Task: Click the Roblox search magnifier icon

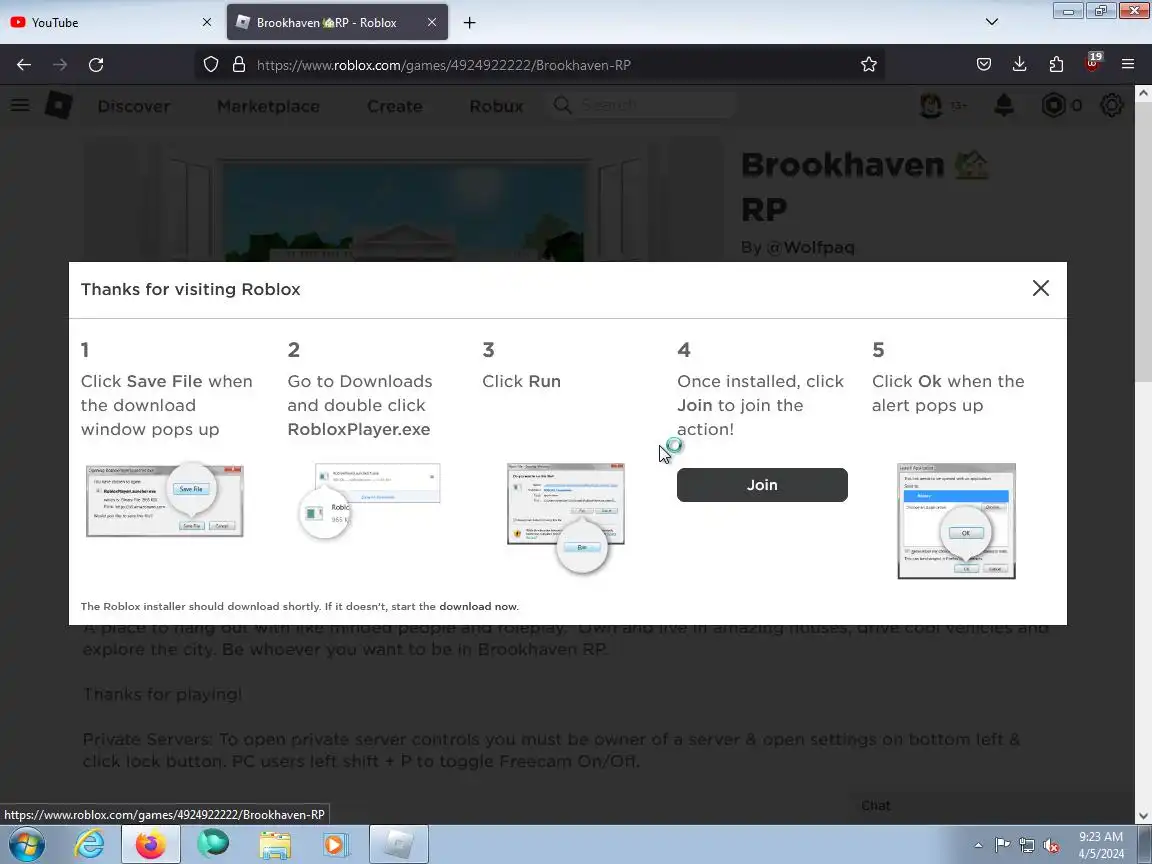Action: click(x=562, y=105)
